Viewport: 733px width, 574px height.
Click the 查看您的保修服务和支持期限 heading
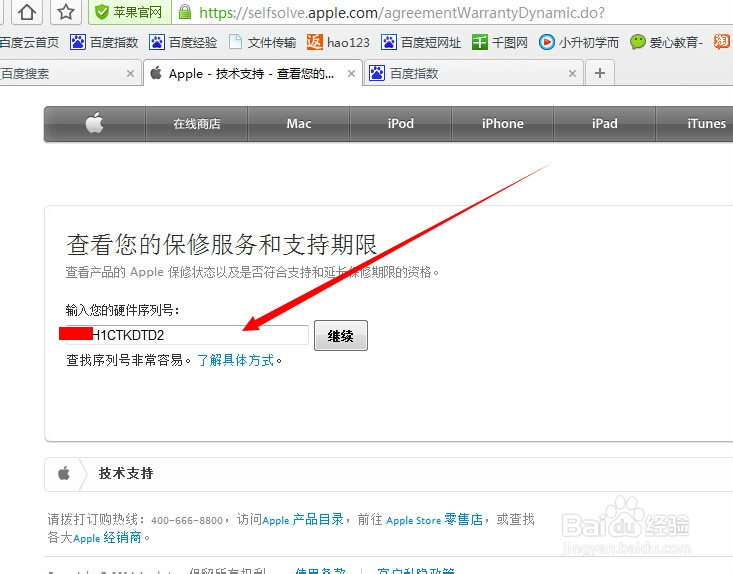[x=222, y=244]
